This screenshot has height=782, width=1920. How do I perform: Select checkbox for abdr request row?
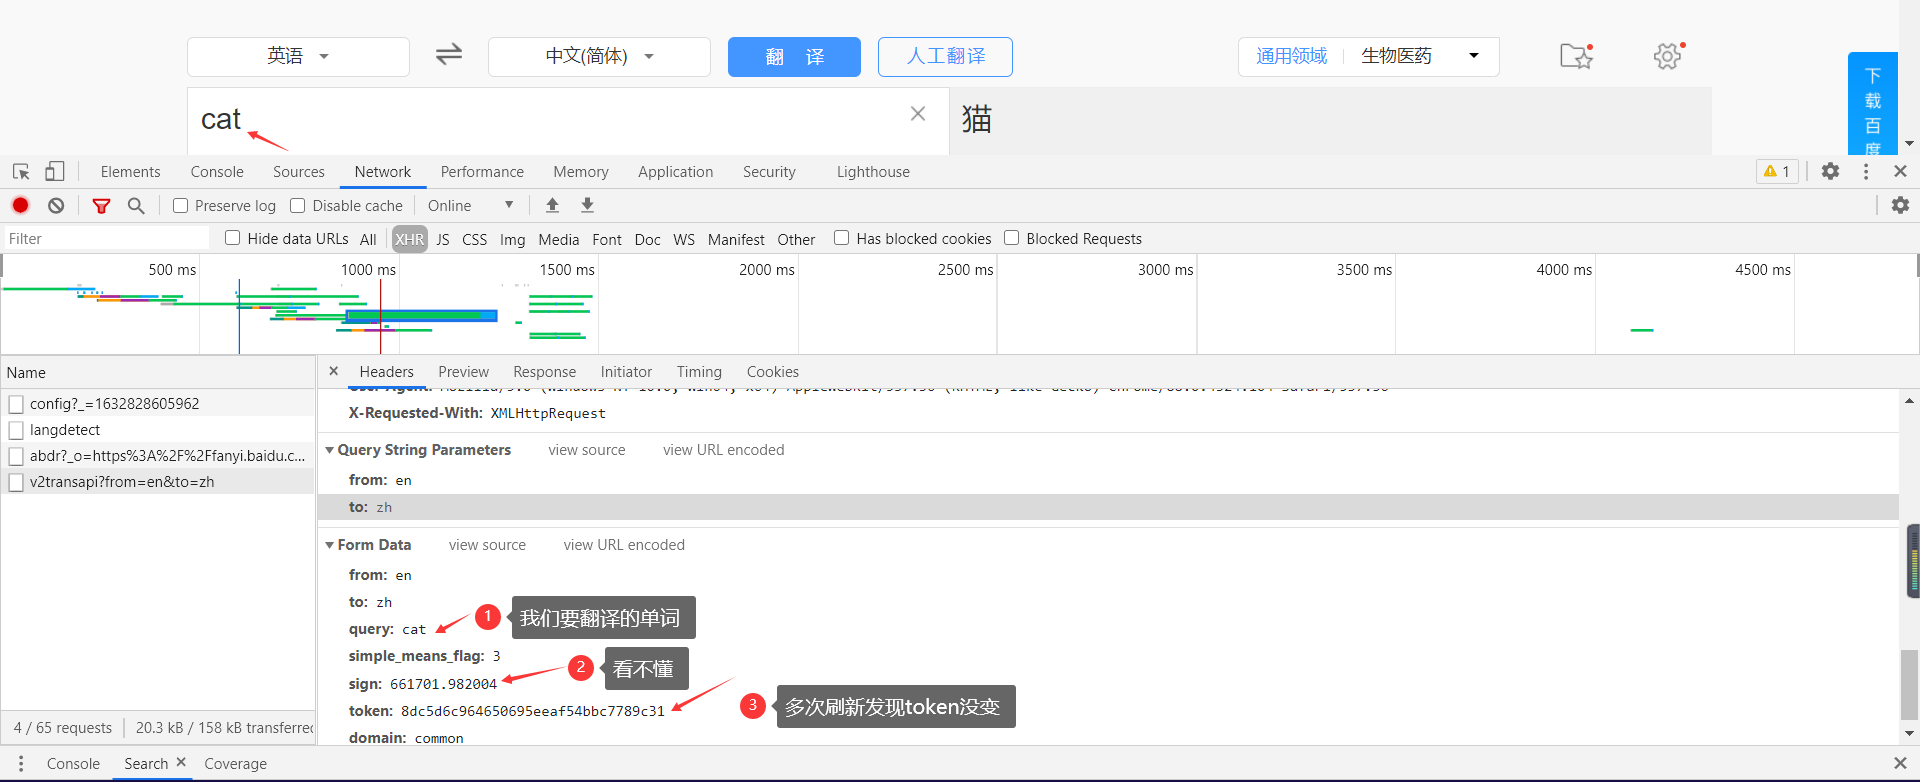pyautogui.click(x=16, y=456)
